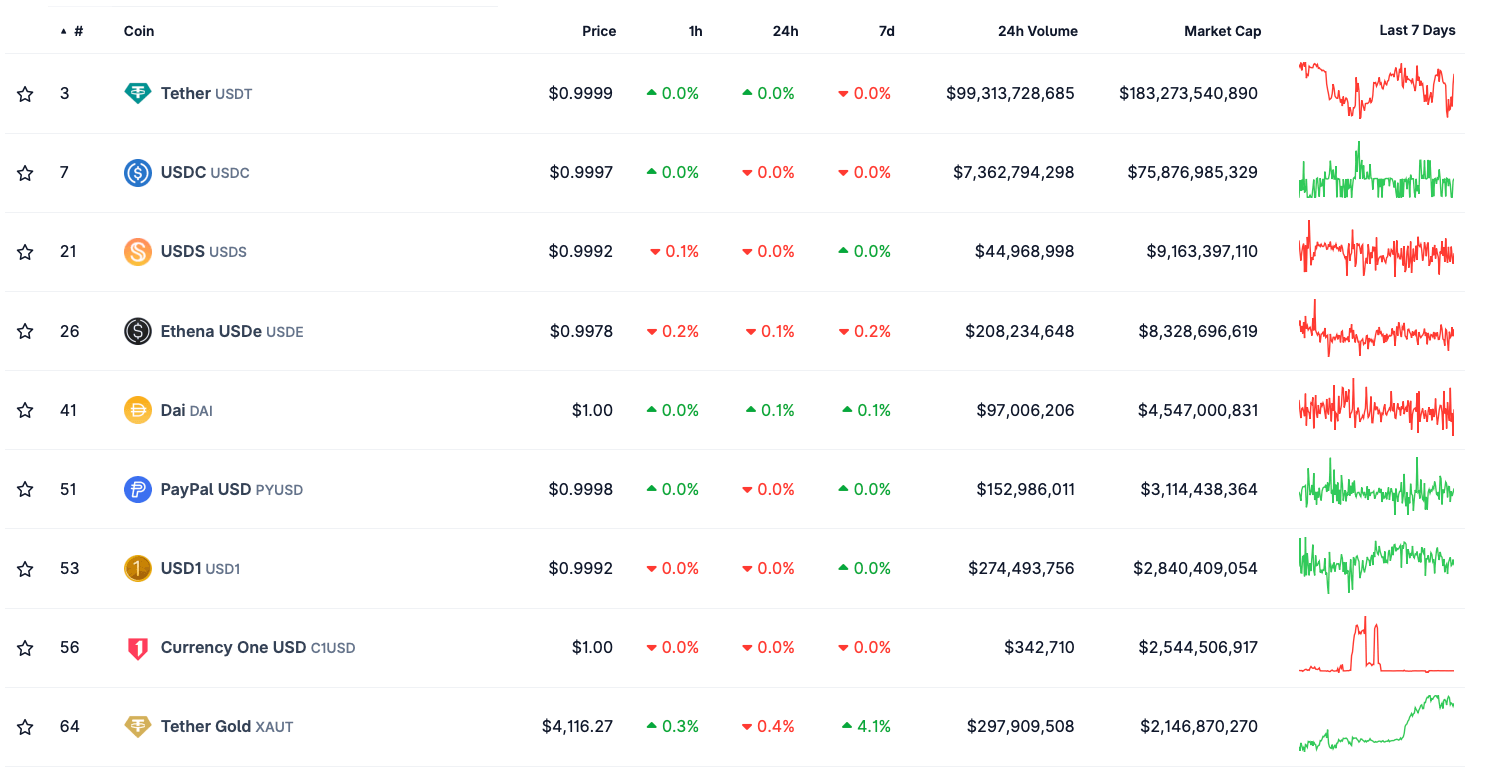Sort by the Price column header
This screenshot has height=769, width=1494.
tap(599, 31)
